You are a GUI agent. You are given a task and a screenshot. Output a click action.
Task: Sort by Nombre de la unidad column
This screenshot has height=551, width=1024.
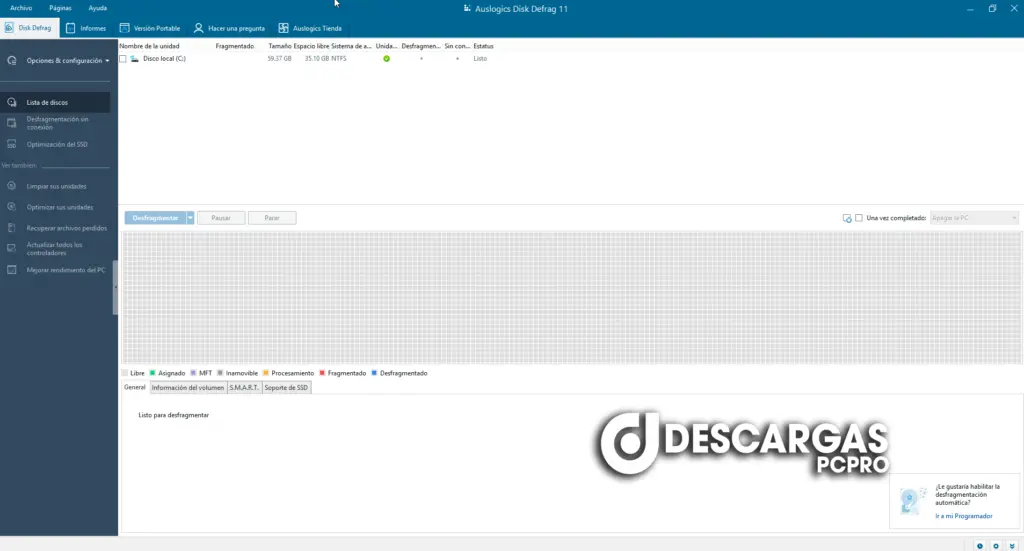click(149, 46)
